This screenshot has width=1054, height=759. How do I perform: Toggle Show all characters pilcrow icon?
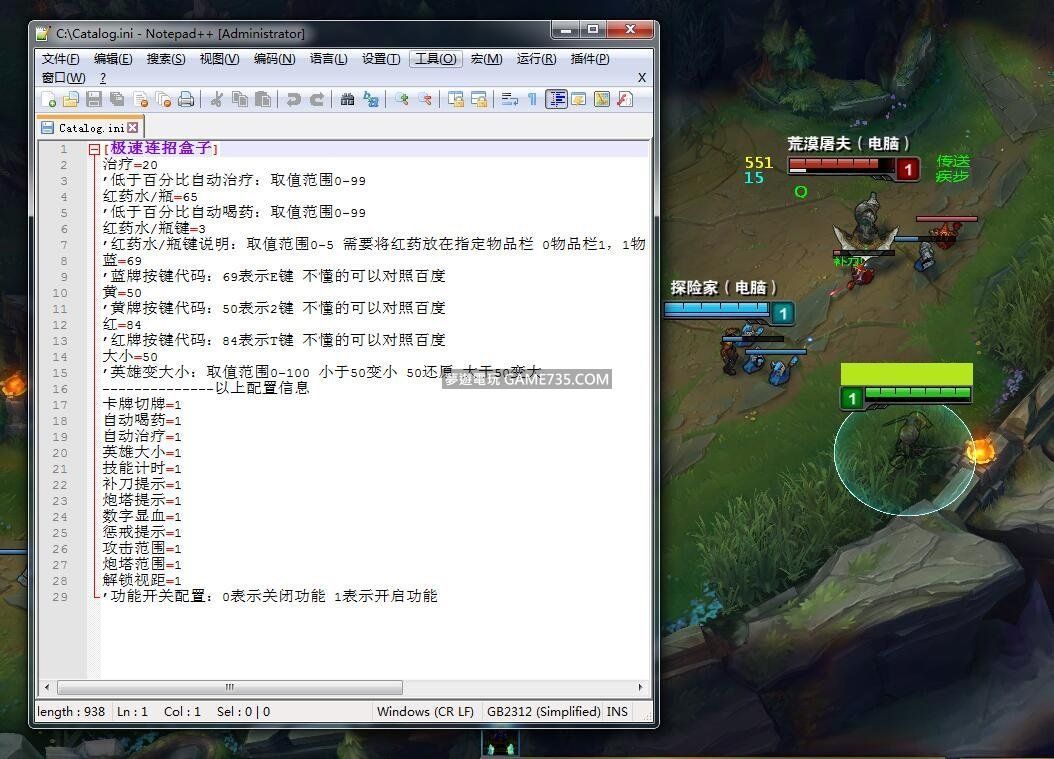(x=532, y=100)
